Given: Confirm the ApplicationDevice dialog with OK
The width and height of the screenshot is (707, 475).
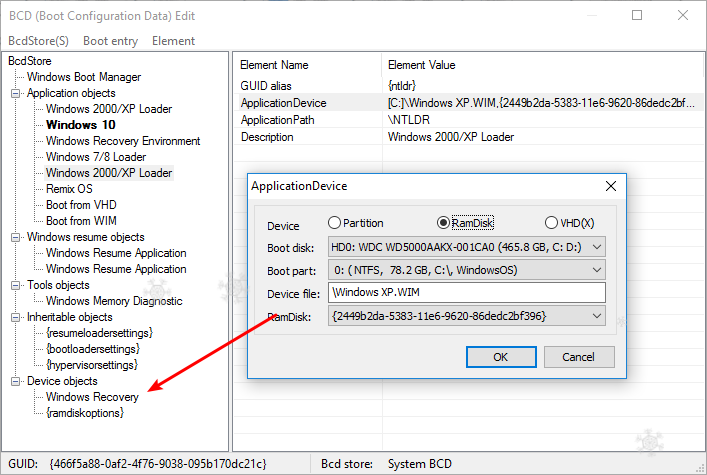Looking at the screenshot, I should pyautogui.click(x=501, y=357).
